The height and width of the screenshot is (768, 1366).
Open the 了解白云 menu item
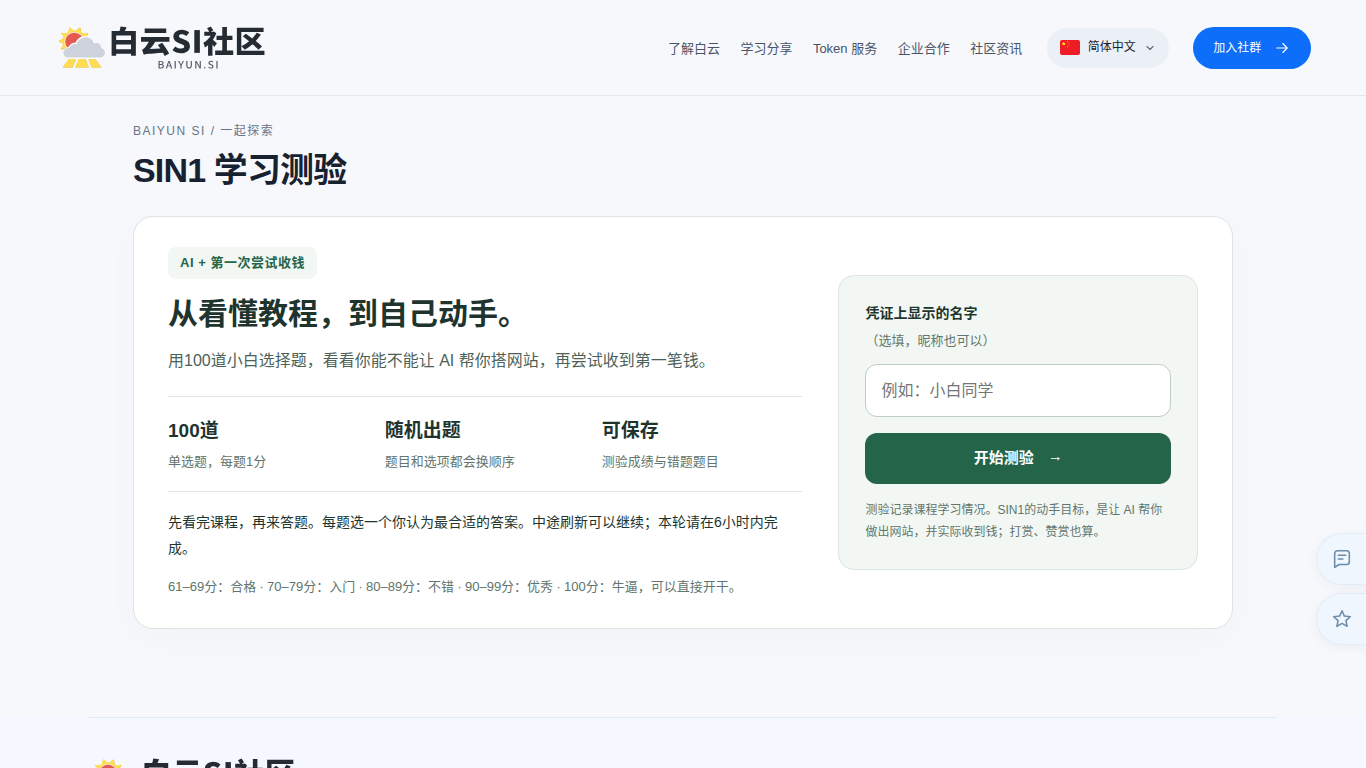pyautogui.click(x=694, y=48)
